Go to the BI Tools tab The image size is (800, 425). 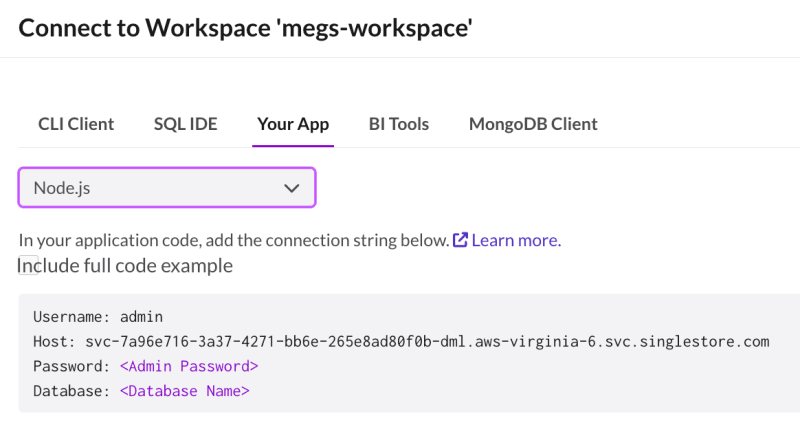[x=398, y=124]
